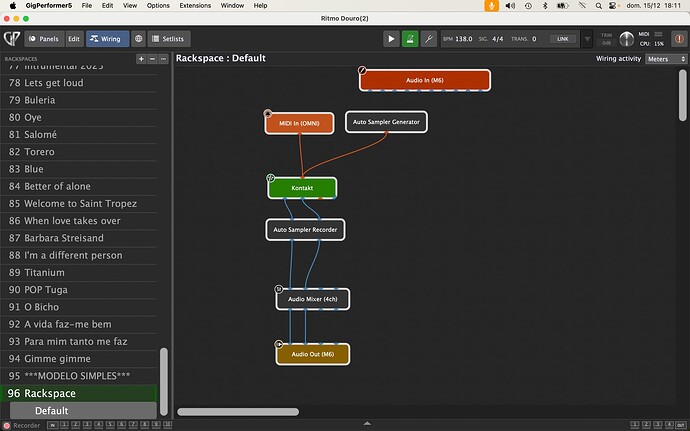Open the Setlists view

click(x=169, y=39)
